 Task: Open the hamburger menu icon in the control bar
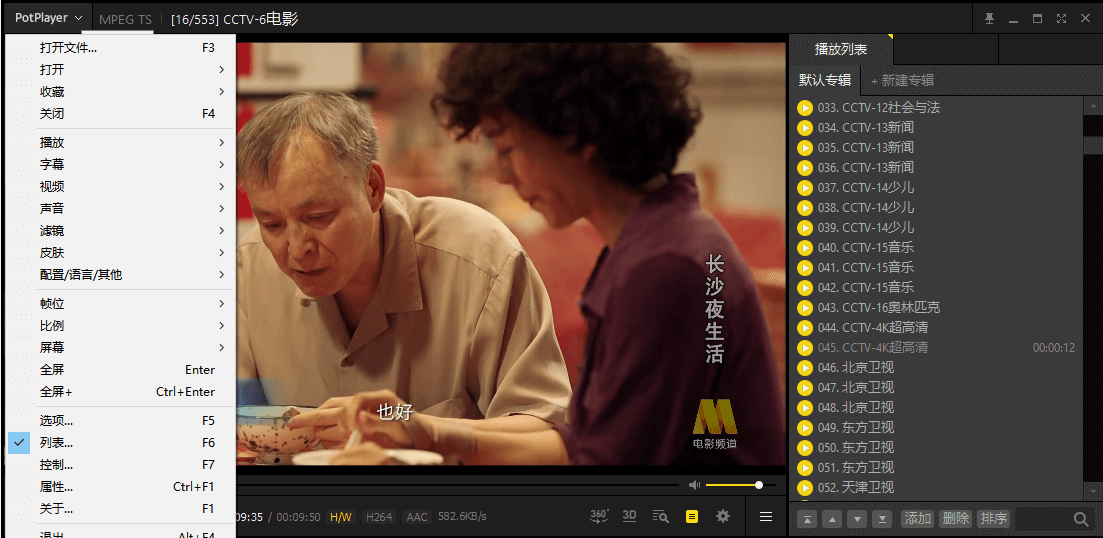766,517
